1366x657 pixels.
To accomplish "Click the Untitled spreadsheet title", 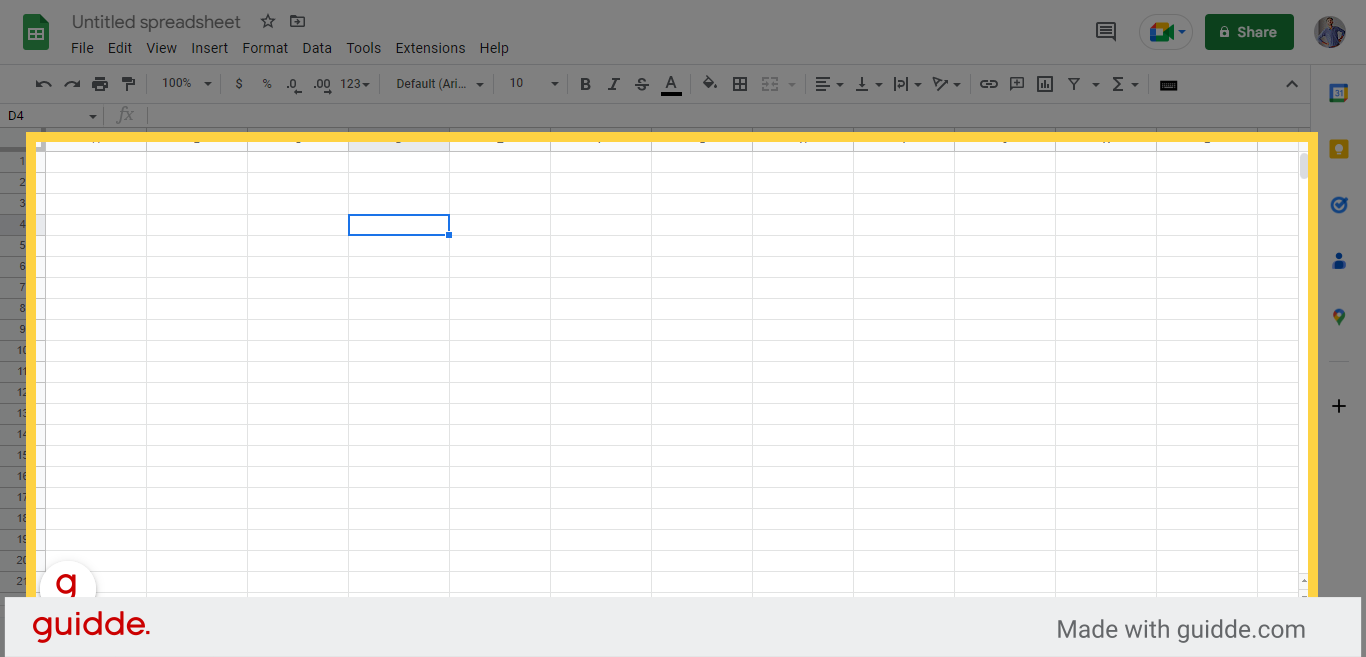I will point(156,22).
